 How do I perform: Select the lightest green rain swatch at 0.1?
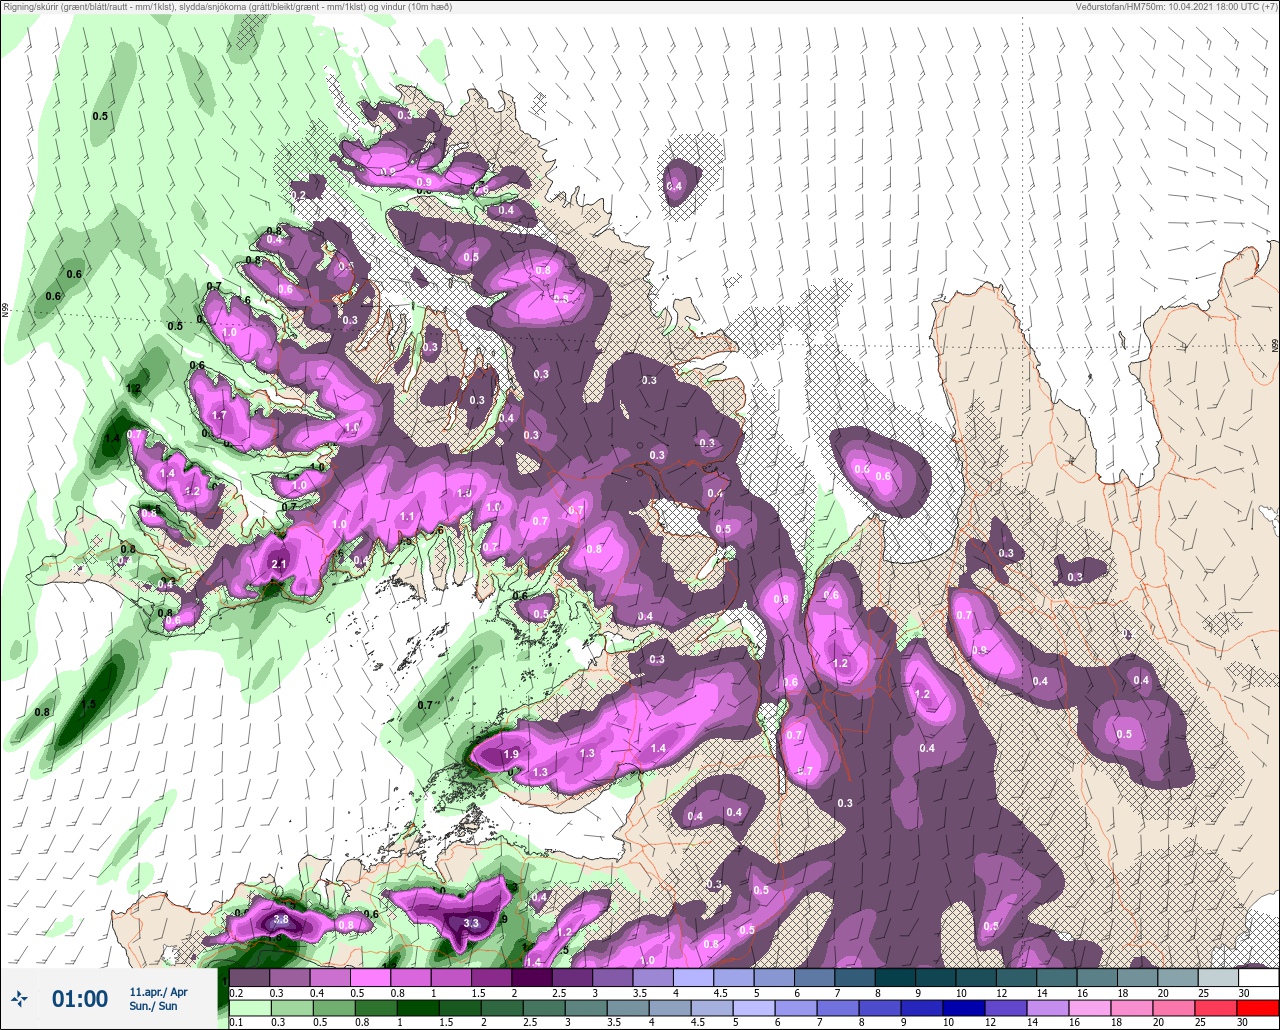pos(250,1009)
